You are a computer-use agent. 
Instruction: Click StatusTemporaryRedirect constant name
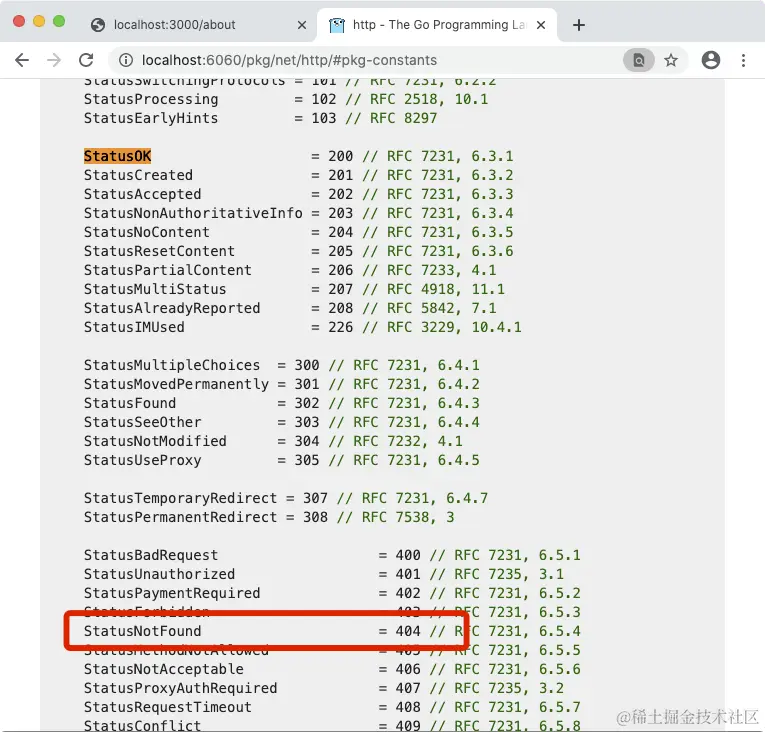(181, 499)
